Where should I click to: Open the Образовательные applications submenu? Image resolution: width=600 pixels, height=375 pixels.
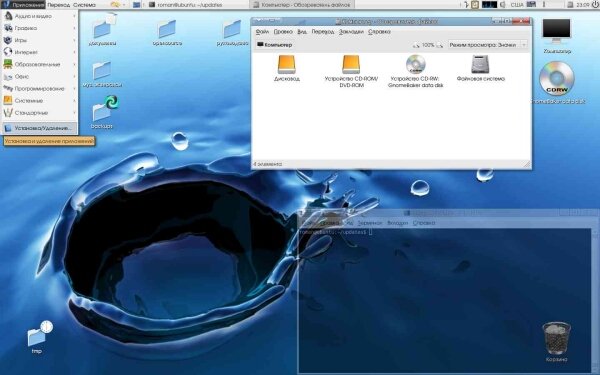pyautogui.click(x=39, y=64)
